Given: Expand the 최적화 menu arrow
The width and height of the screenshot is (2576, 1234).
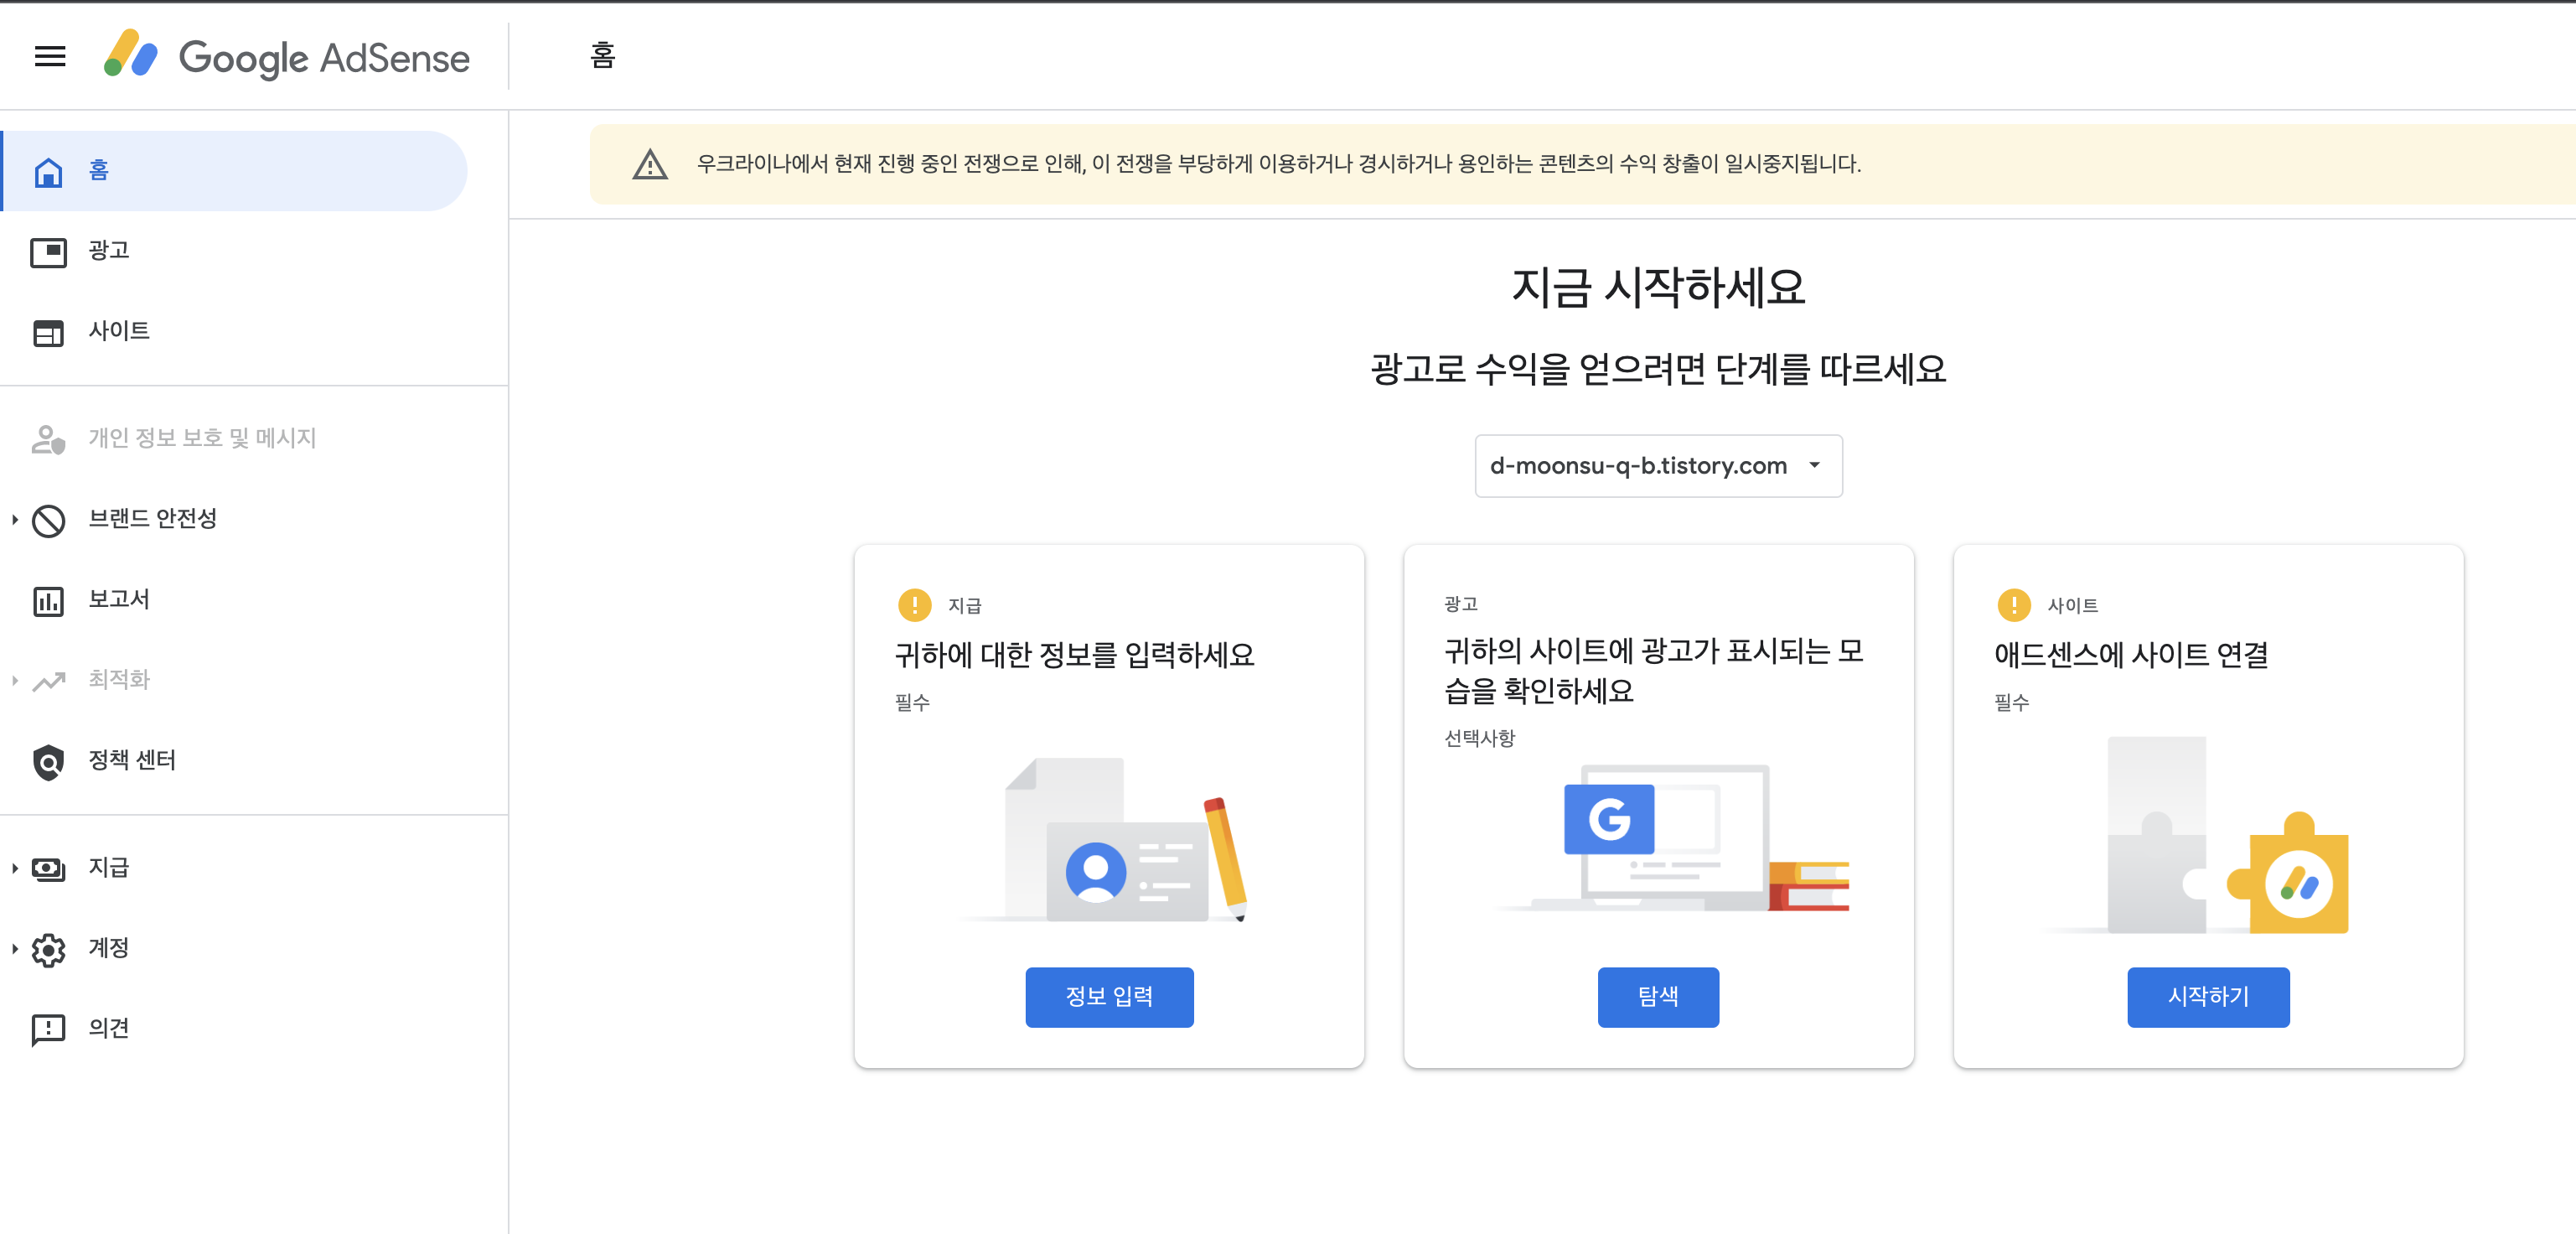Looking at the screenshot, I should [x=15, y=680].
